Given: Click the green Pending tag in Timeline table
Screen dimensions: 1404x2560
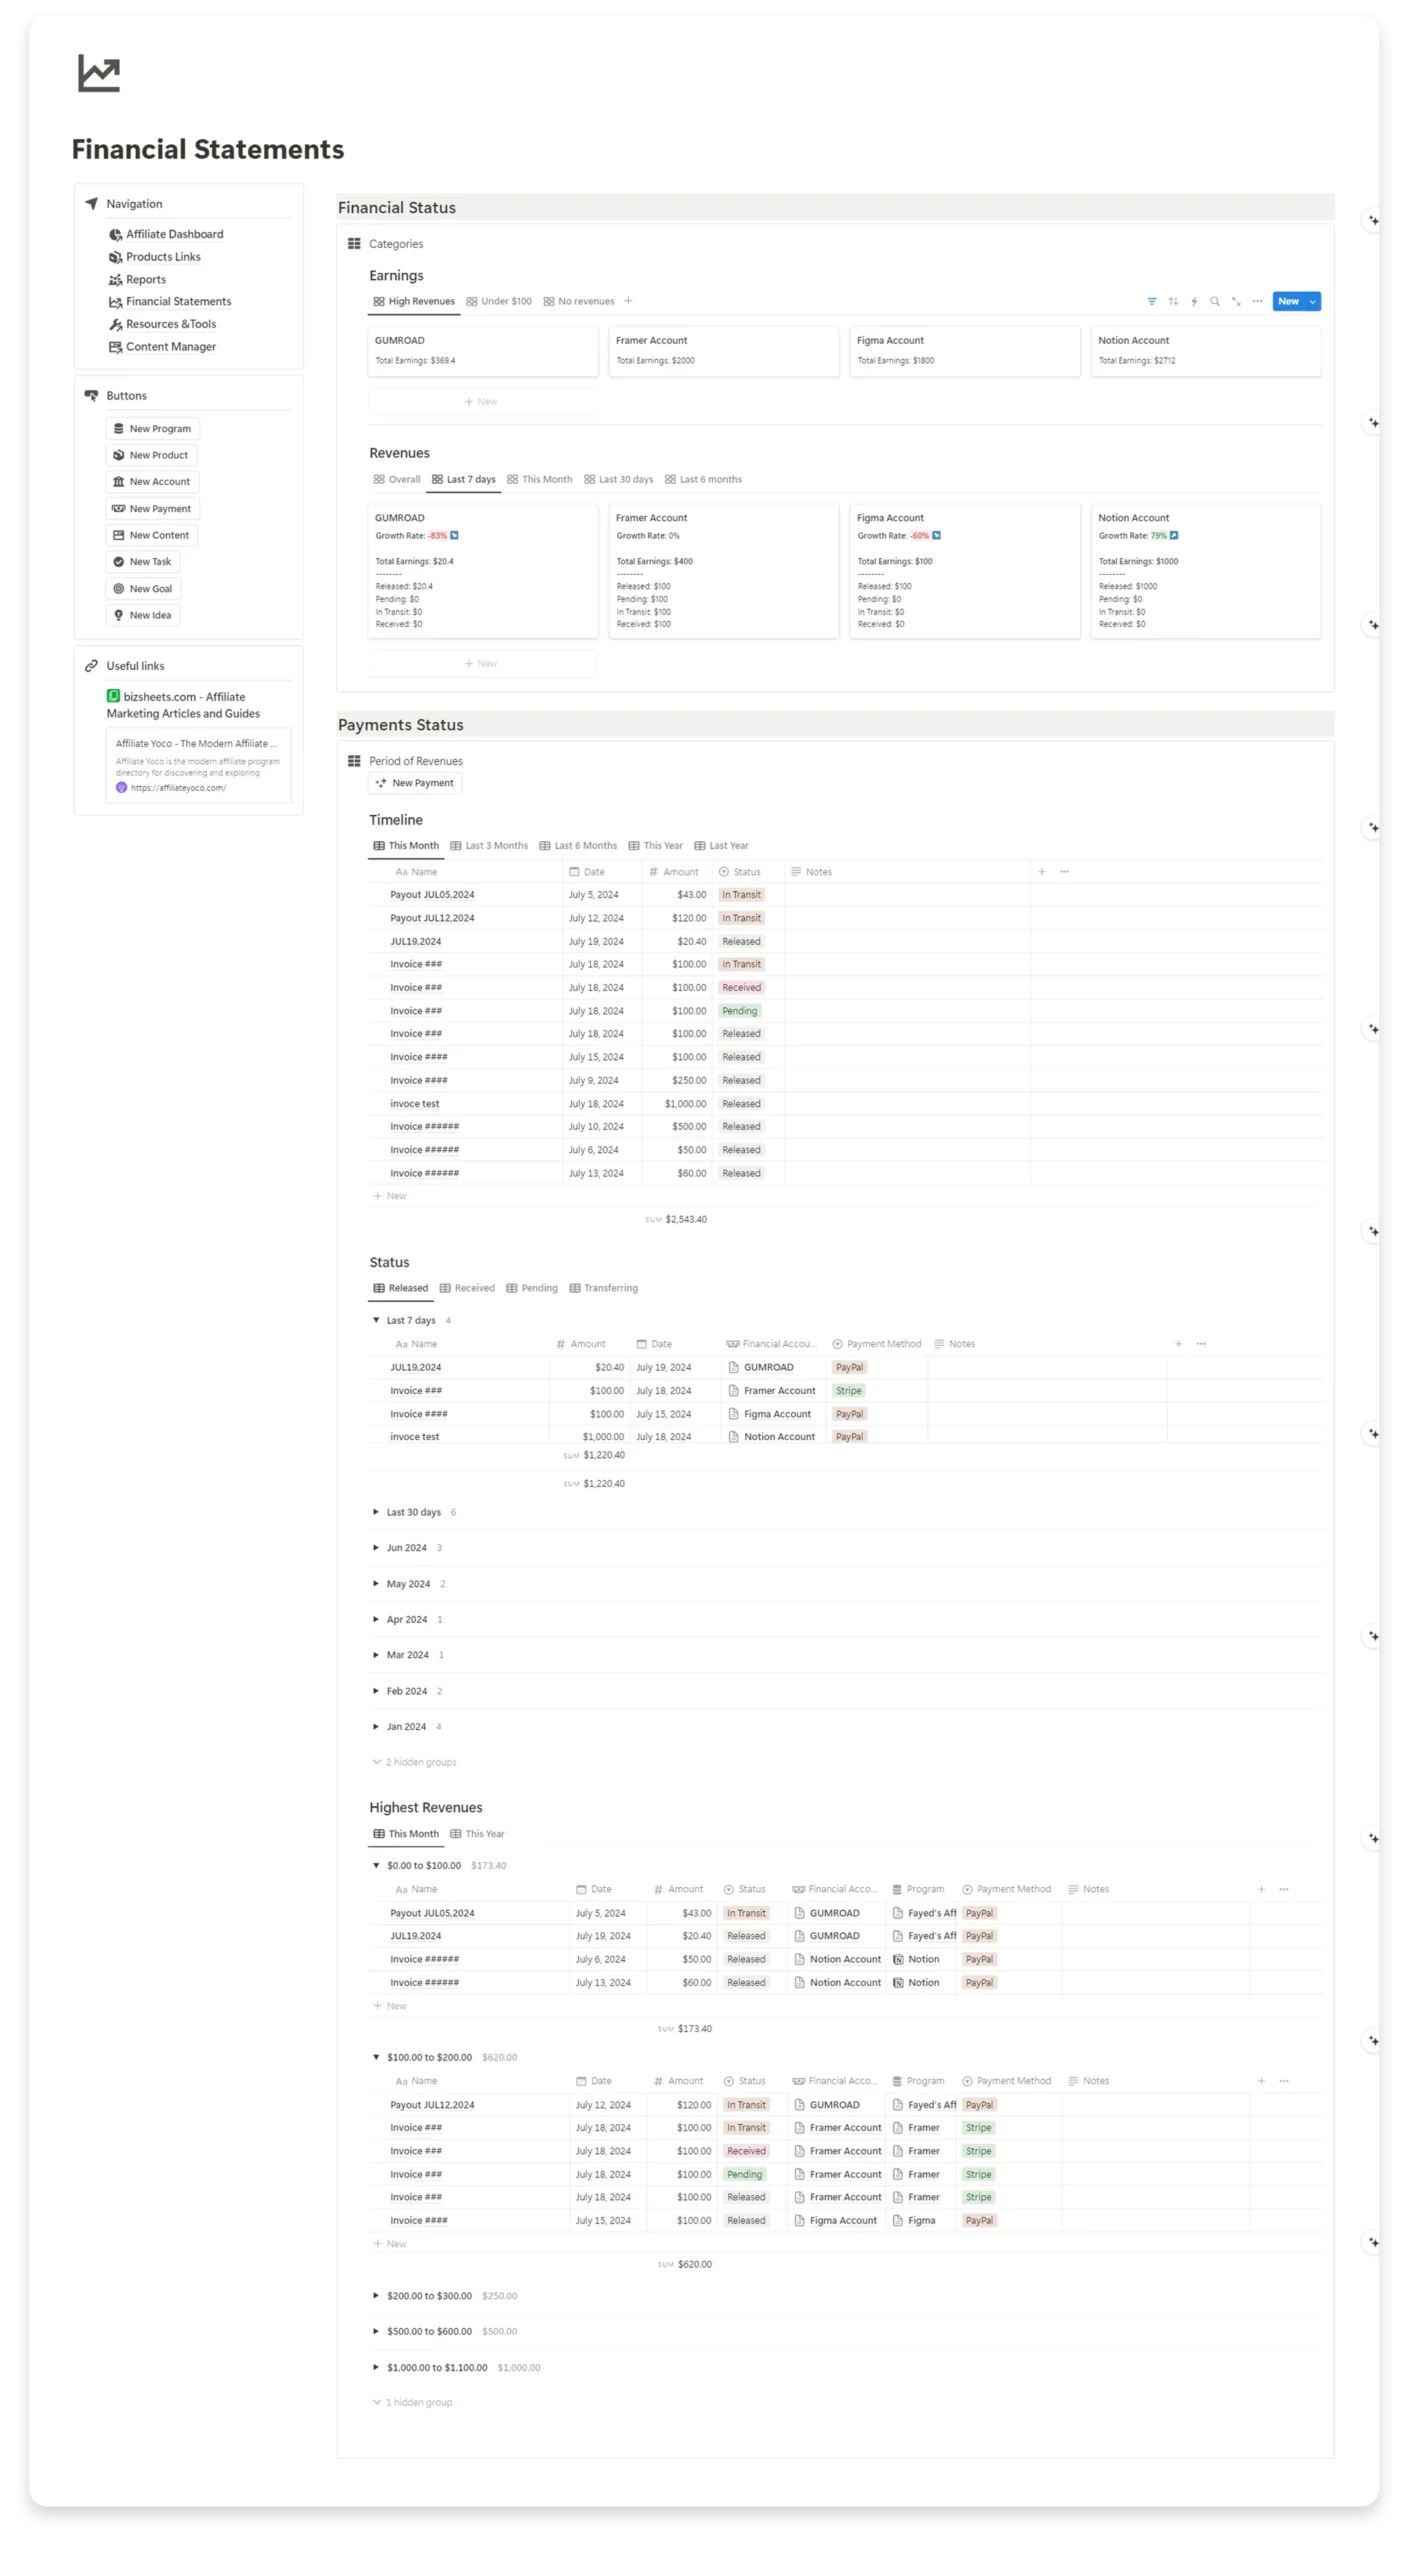Looking at the screenshot, I should (x=739, y=1010).
